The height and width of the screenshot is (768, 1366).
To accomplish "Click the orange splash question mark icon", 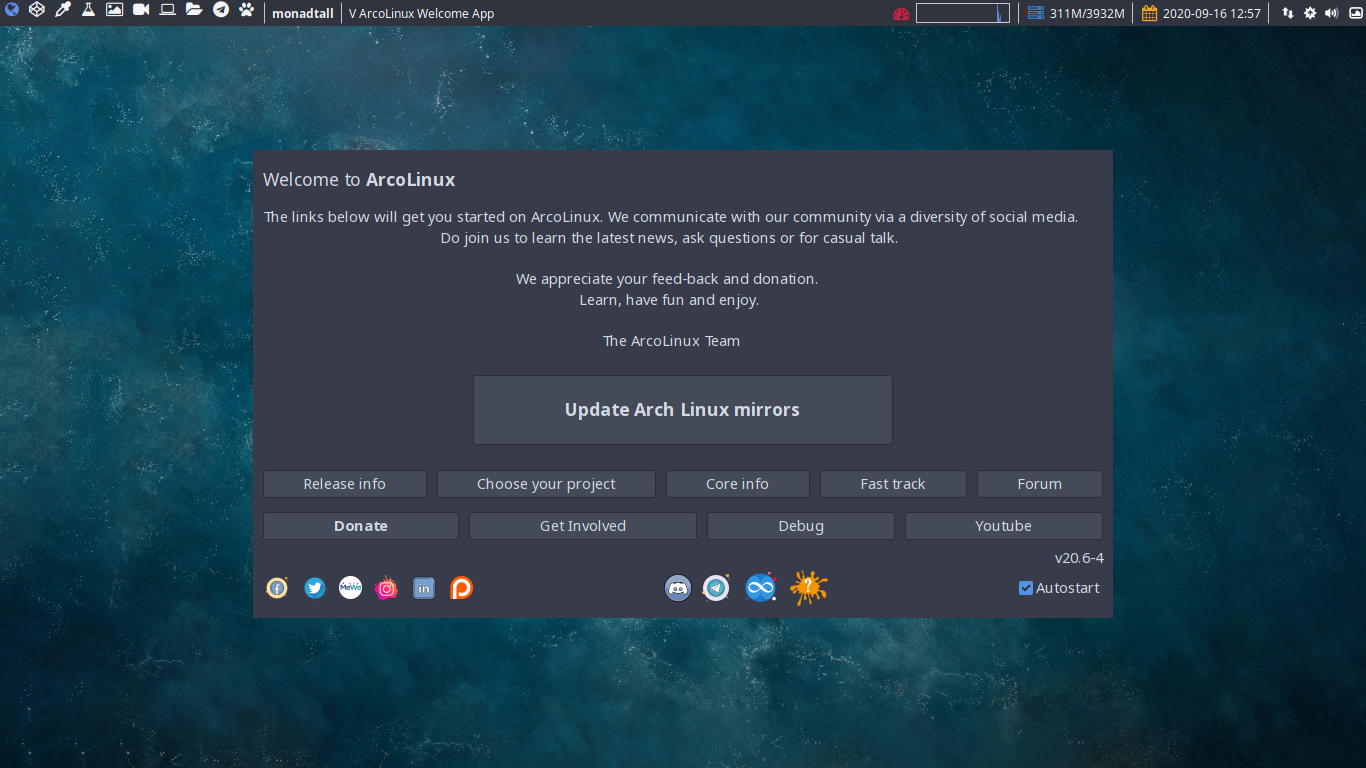I will (808, 588).
